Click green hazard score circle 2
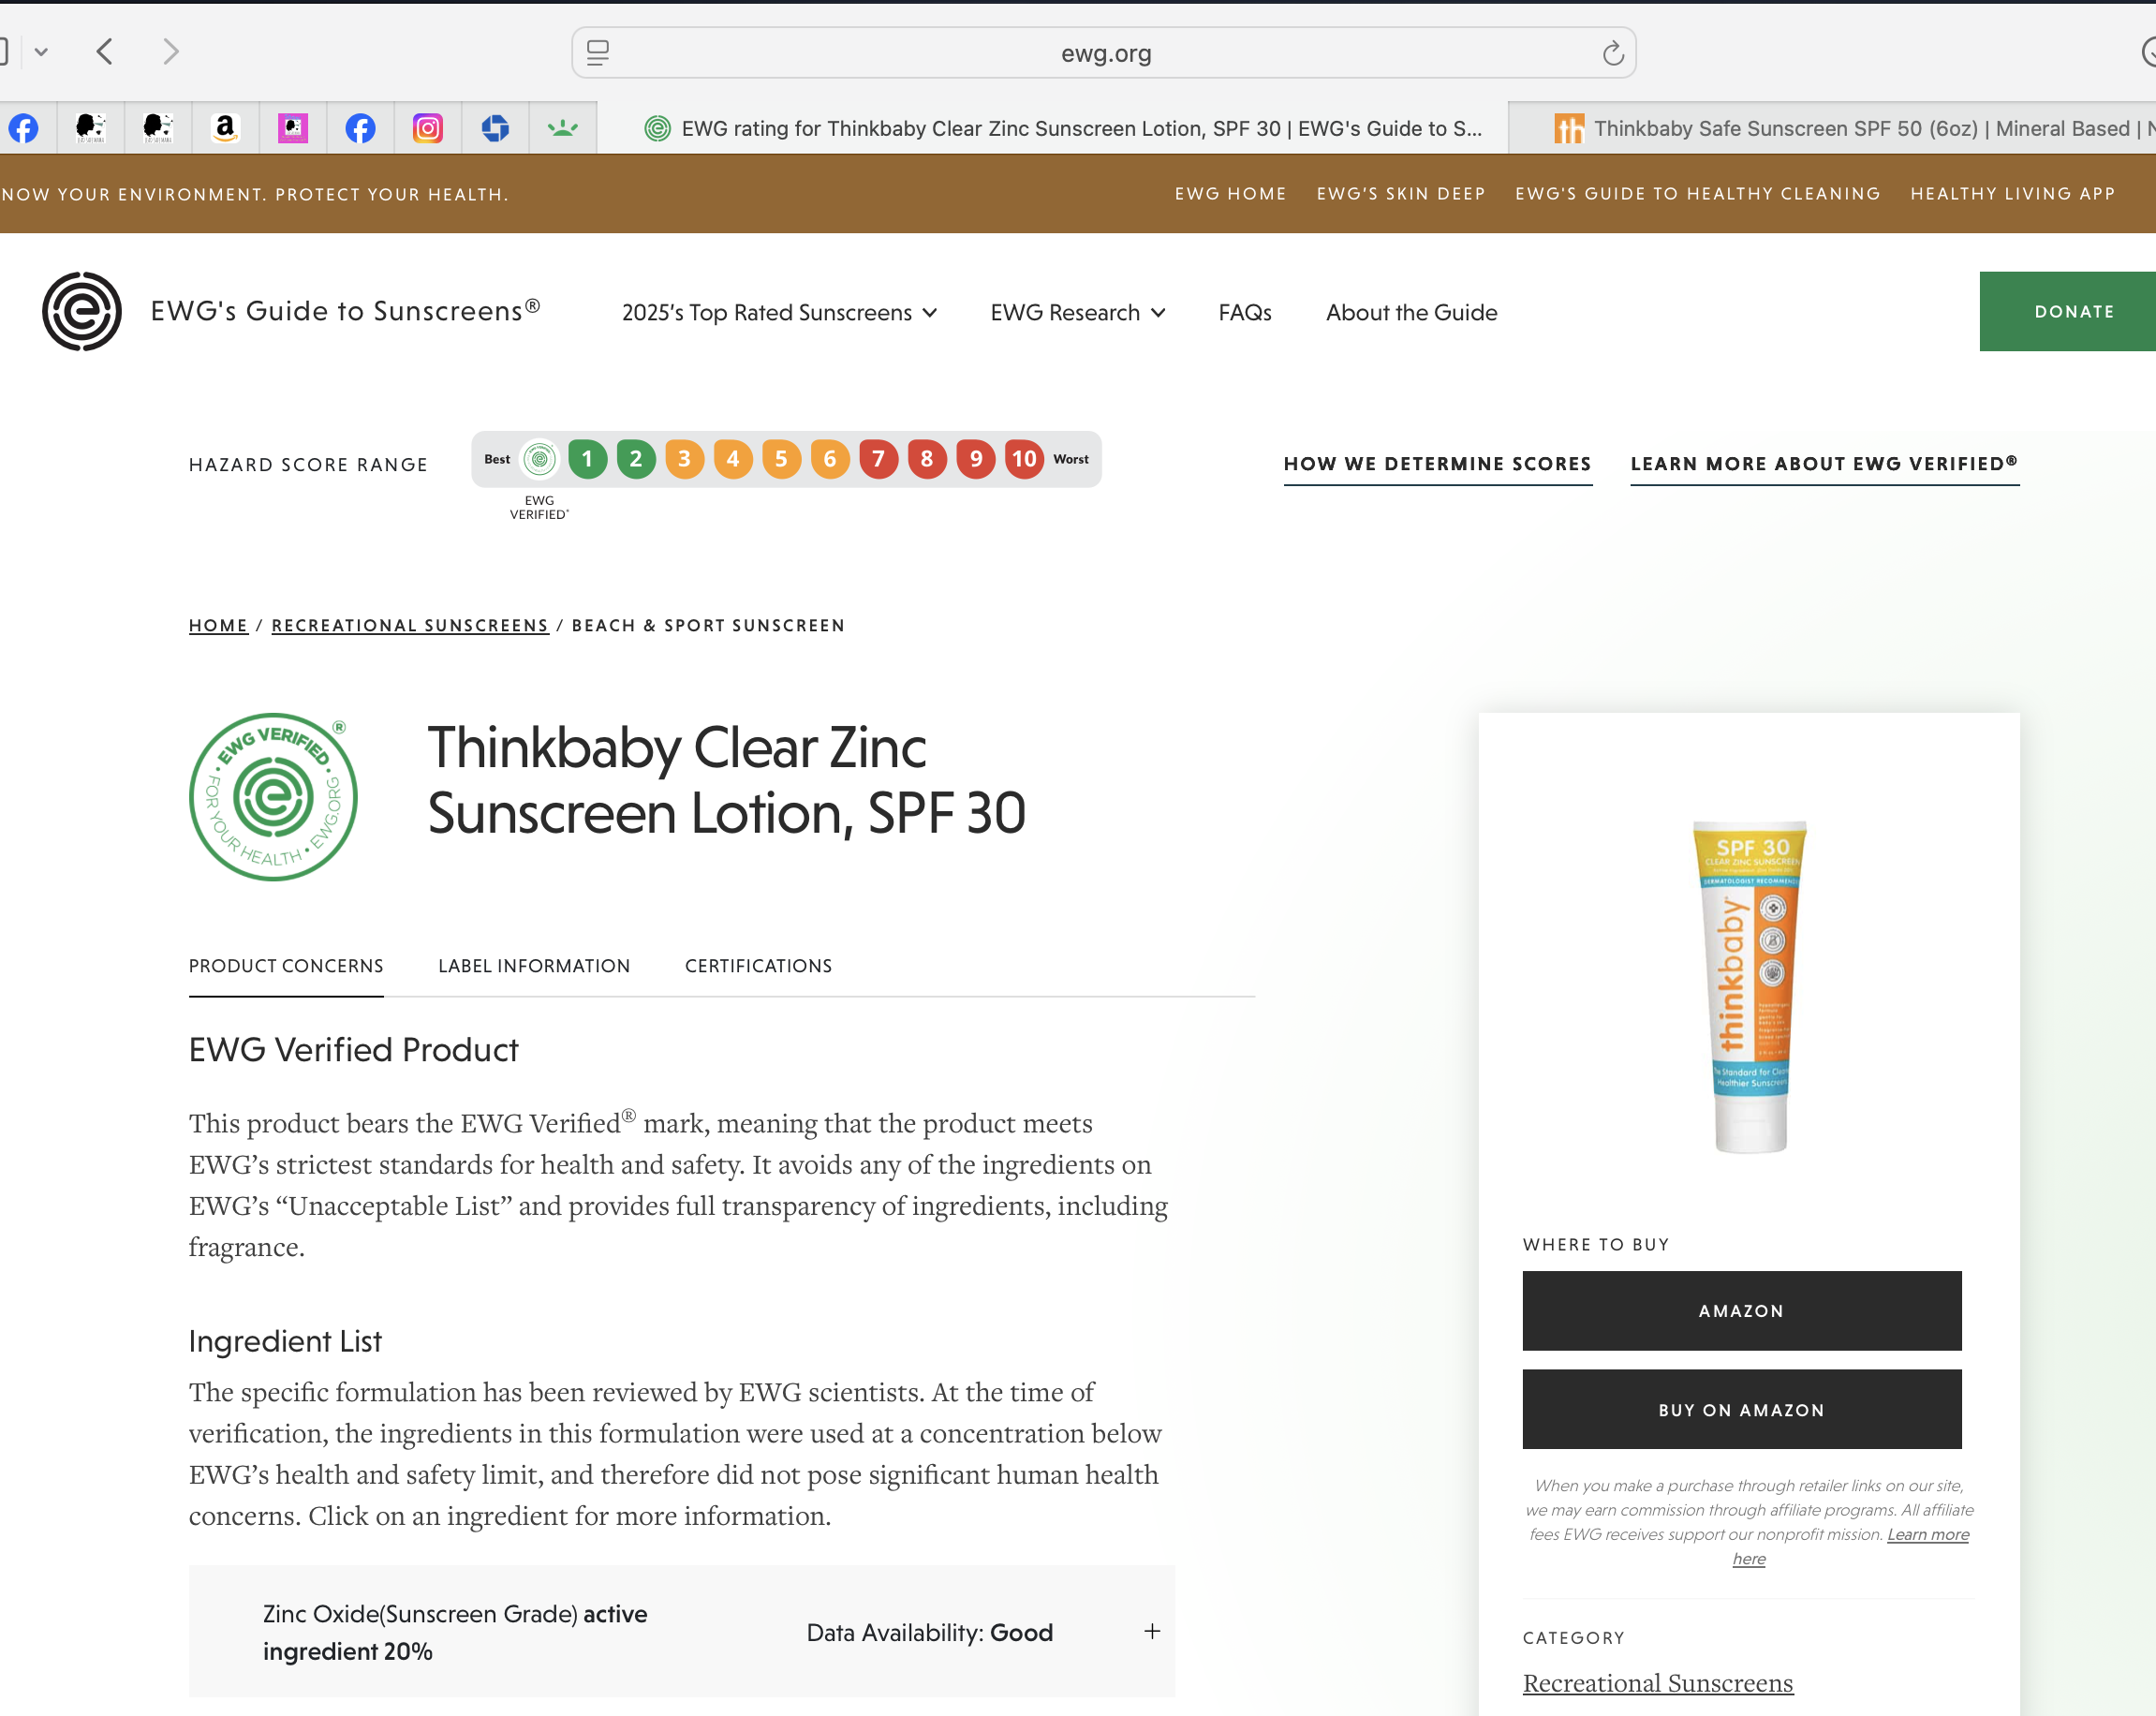This screenshot has height=1716, width=2156. pyautogui.click(x=636, y=459)
